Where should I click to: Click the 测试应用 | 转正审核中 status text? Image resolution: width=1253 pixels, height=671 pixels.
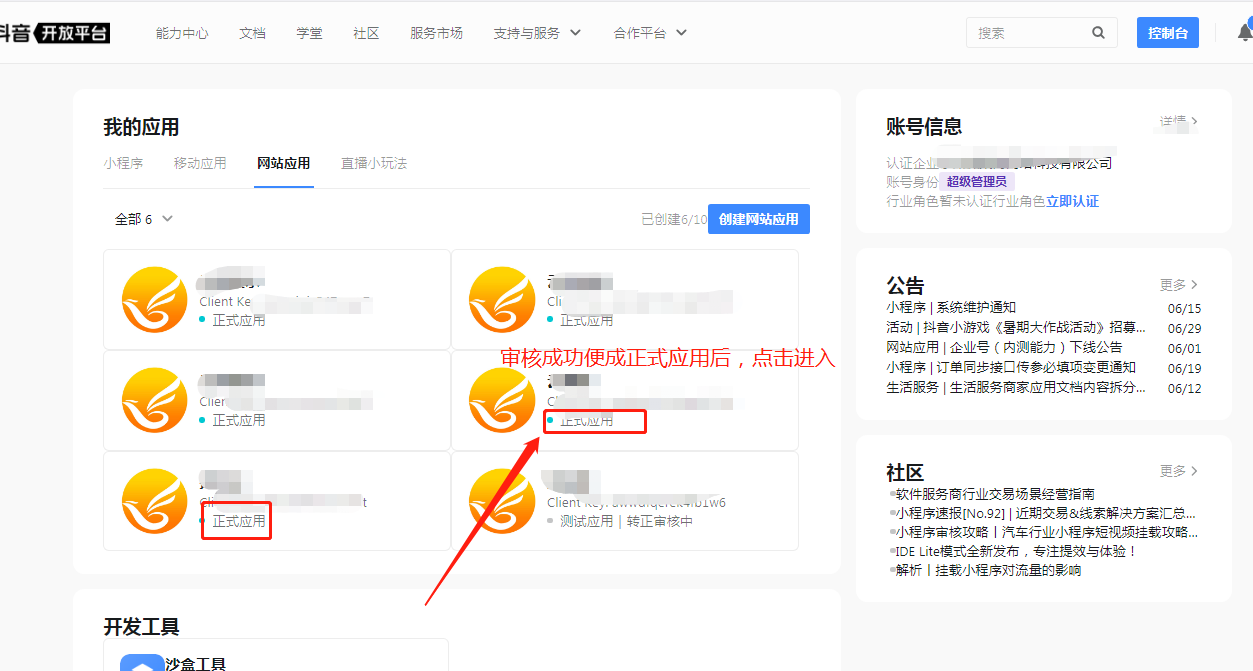pyautogui.click(x=626, y=521)
